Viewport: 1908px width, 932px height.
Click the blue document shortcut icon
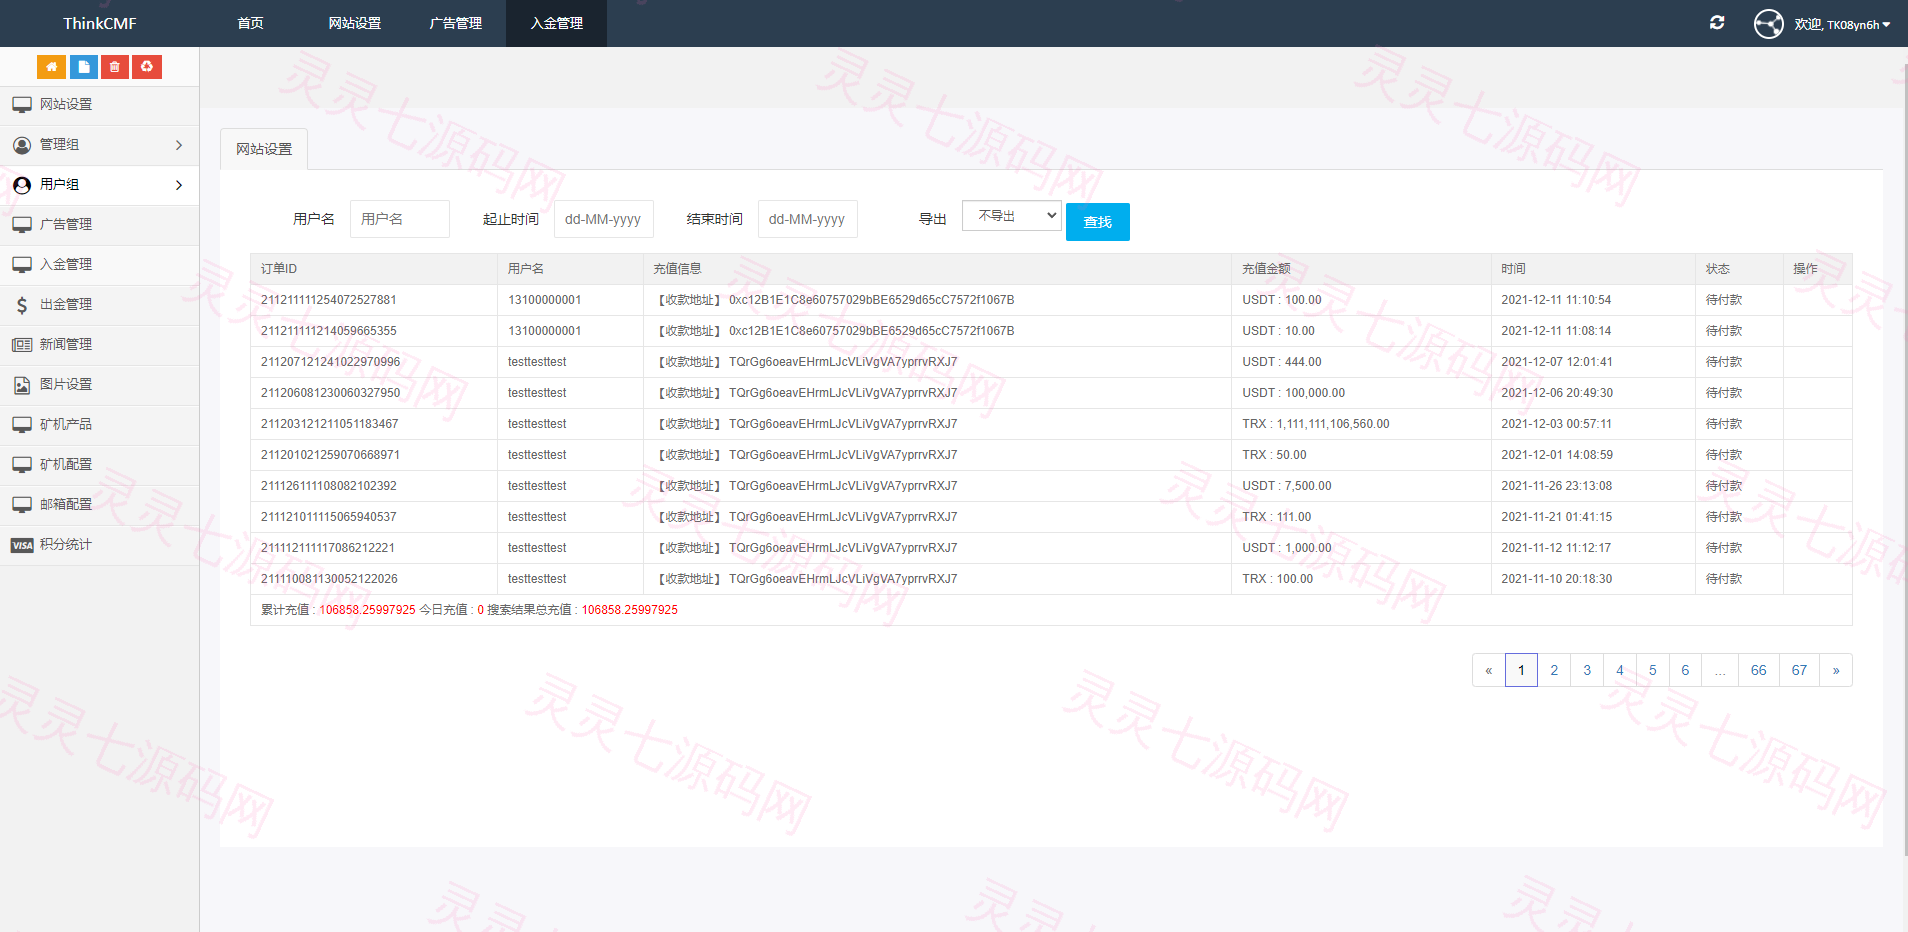[x=83, y=67]
